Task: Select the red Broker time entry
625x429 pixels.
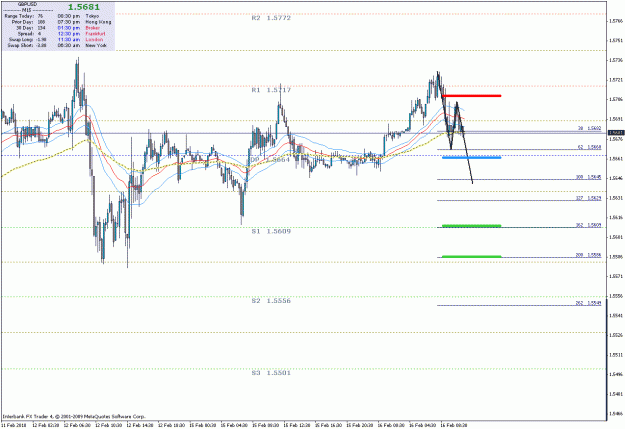Action: click(79, 28)
